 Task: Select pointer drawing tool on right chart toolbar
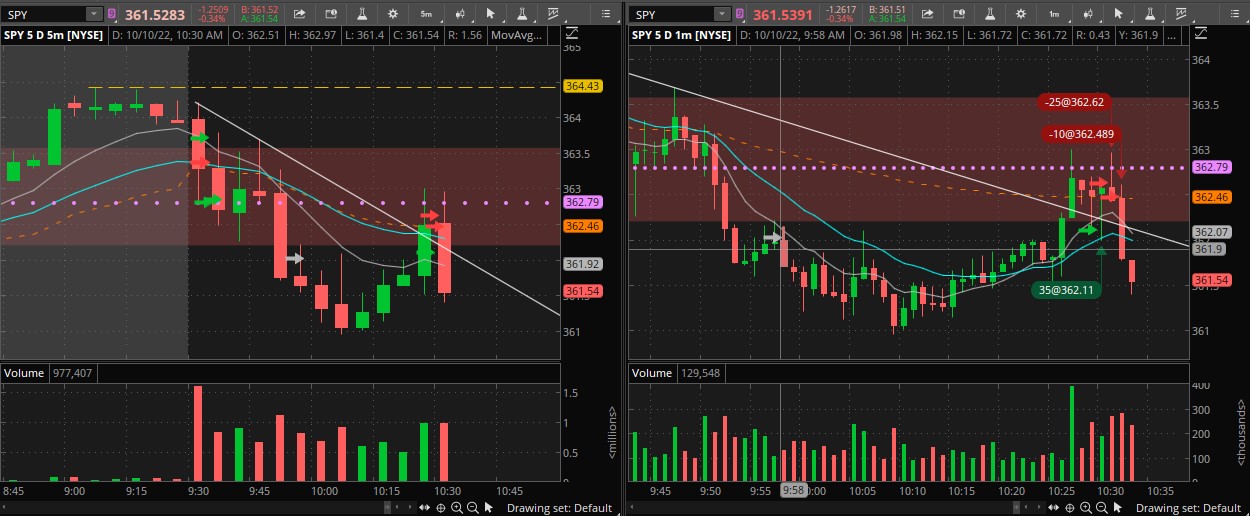[x=1118, y=14]
